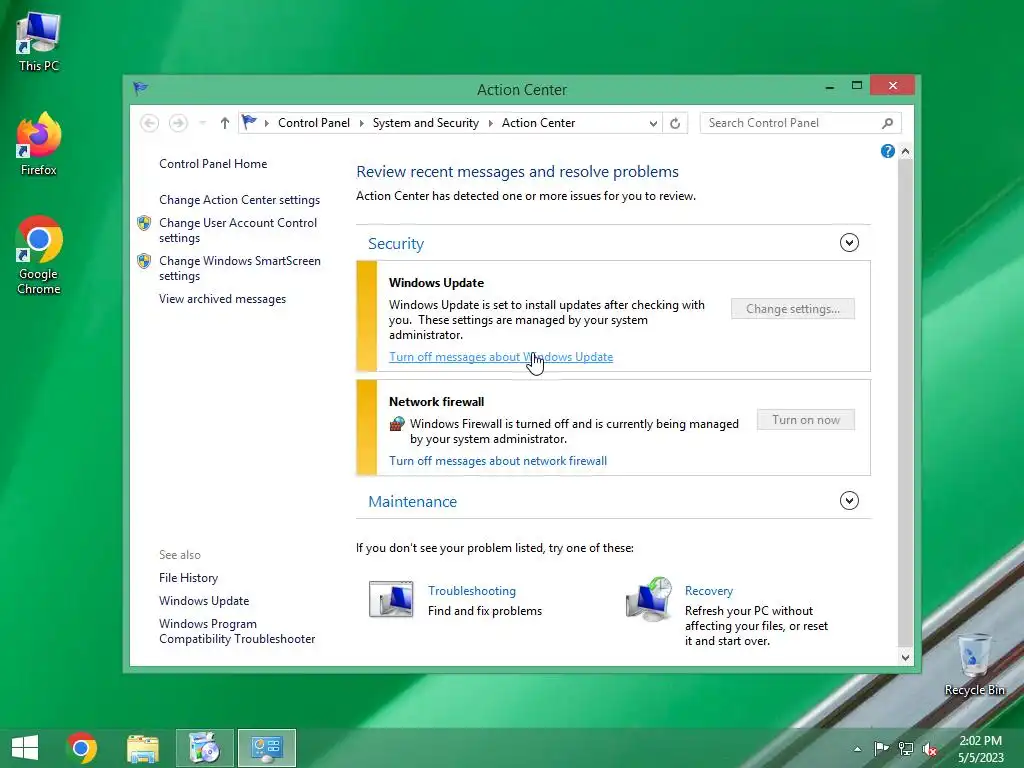1024x768 pixels.
Task: Click the Maintenance section heading
Action: pos(412,502)
